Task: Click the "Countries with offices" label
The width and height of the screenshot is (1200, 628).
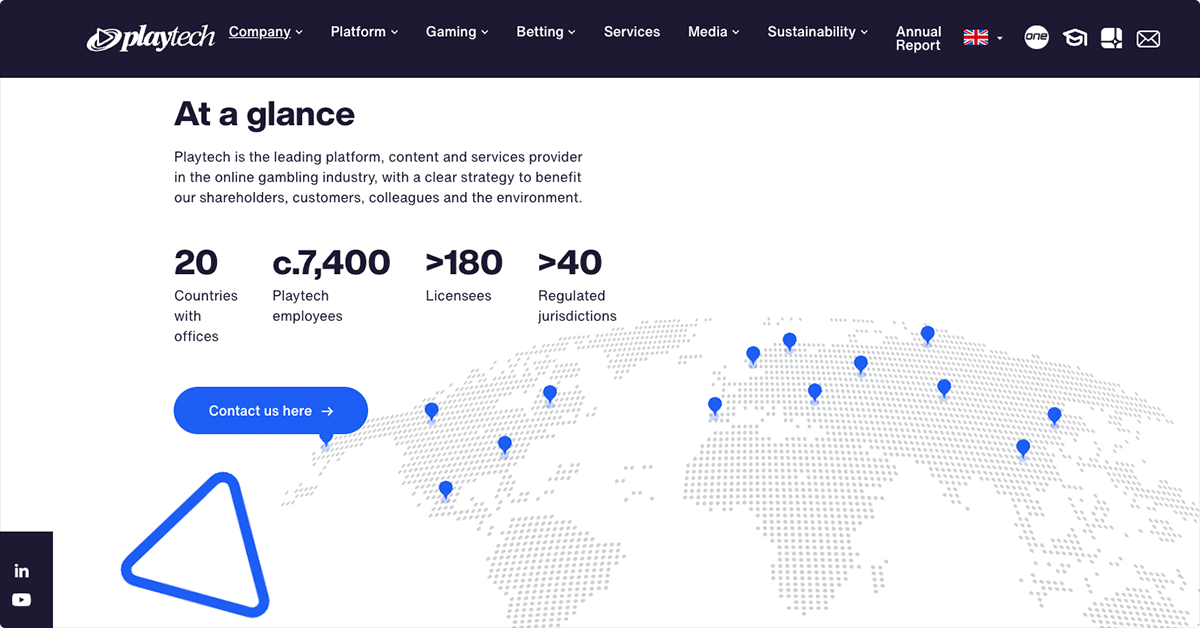Action: click(x=206, y=316)
